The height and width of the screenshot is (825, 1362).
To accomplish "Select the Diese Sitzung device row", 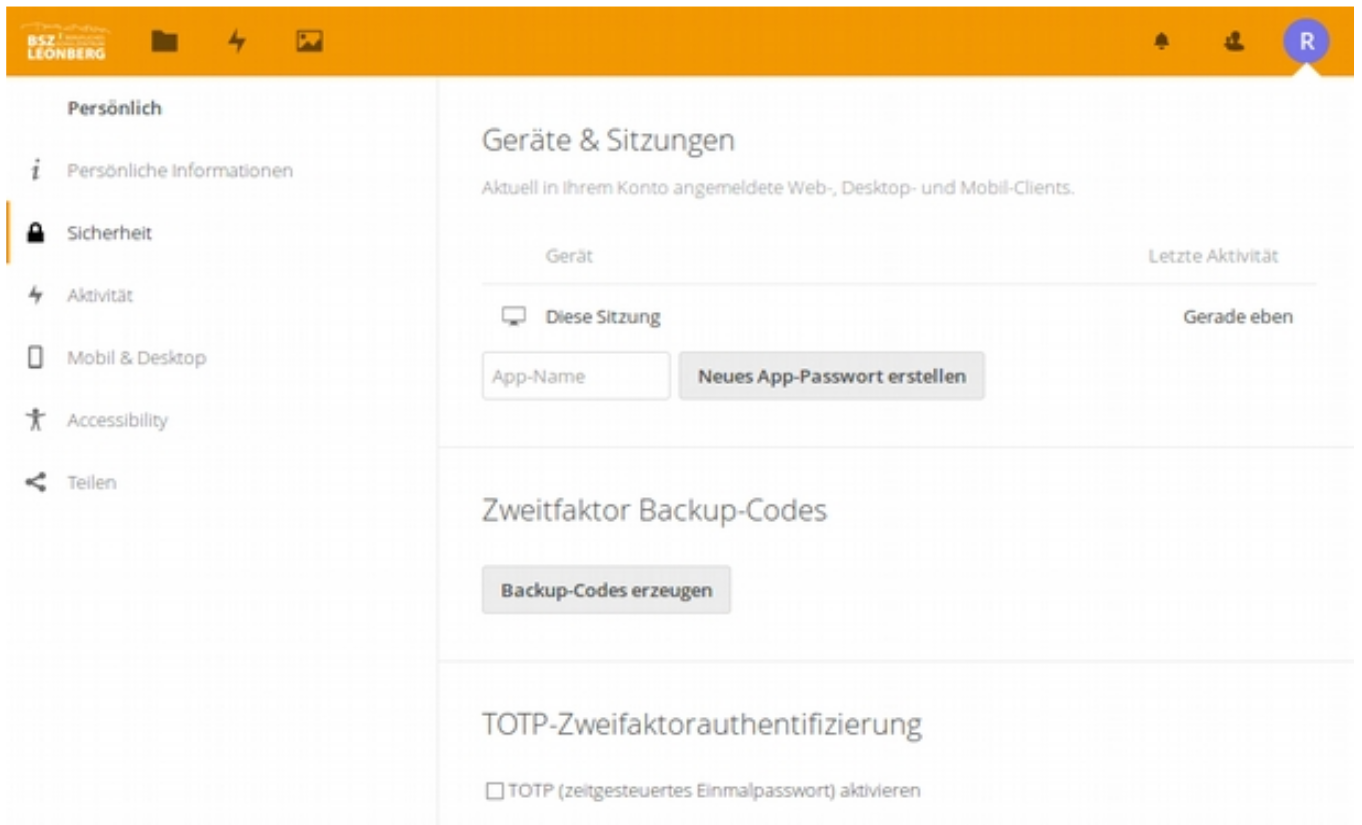I will [x=602, y=317].
